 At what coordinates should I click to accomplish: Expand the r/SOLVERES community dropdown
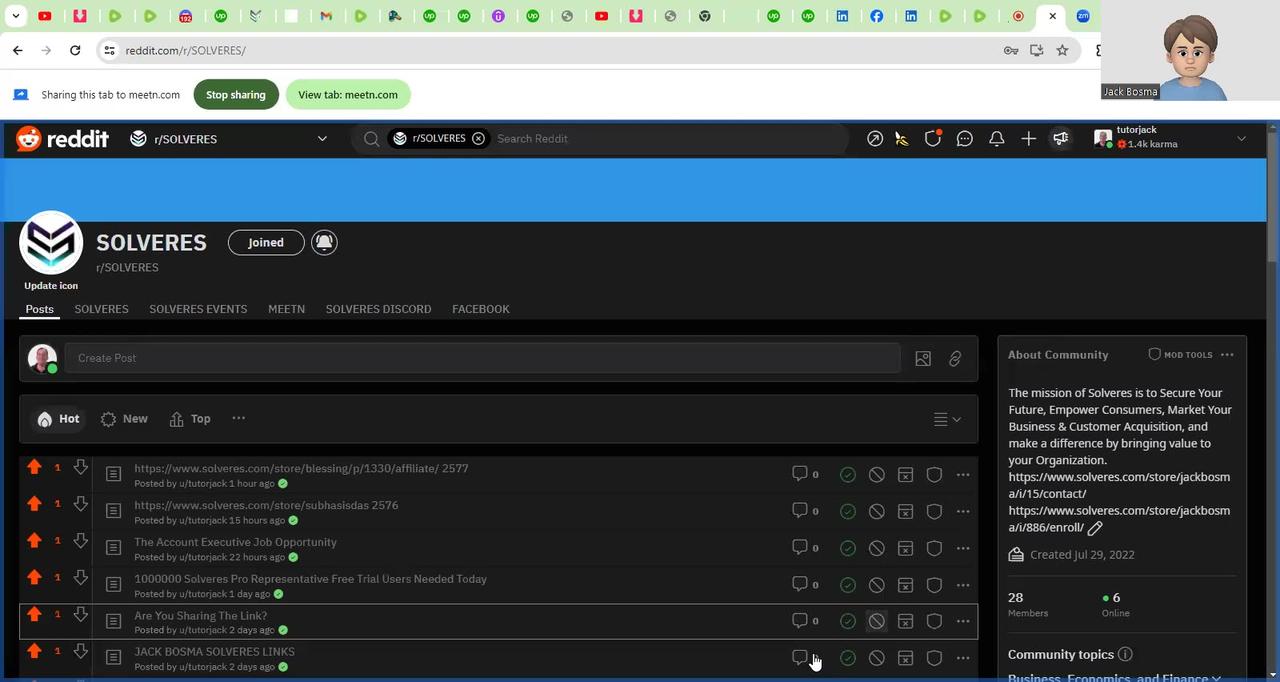coord(322,139)
